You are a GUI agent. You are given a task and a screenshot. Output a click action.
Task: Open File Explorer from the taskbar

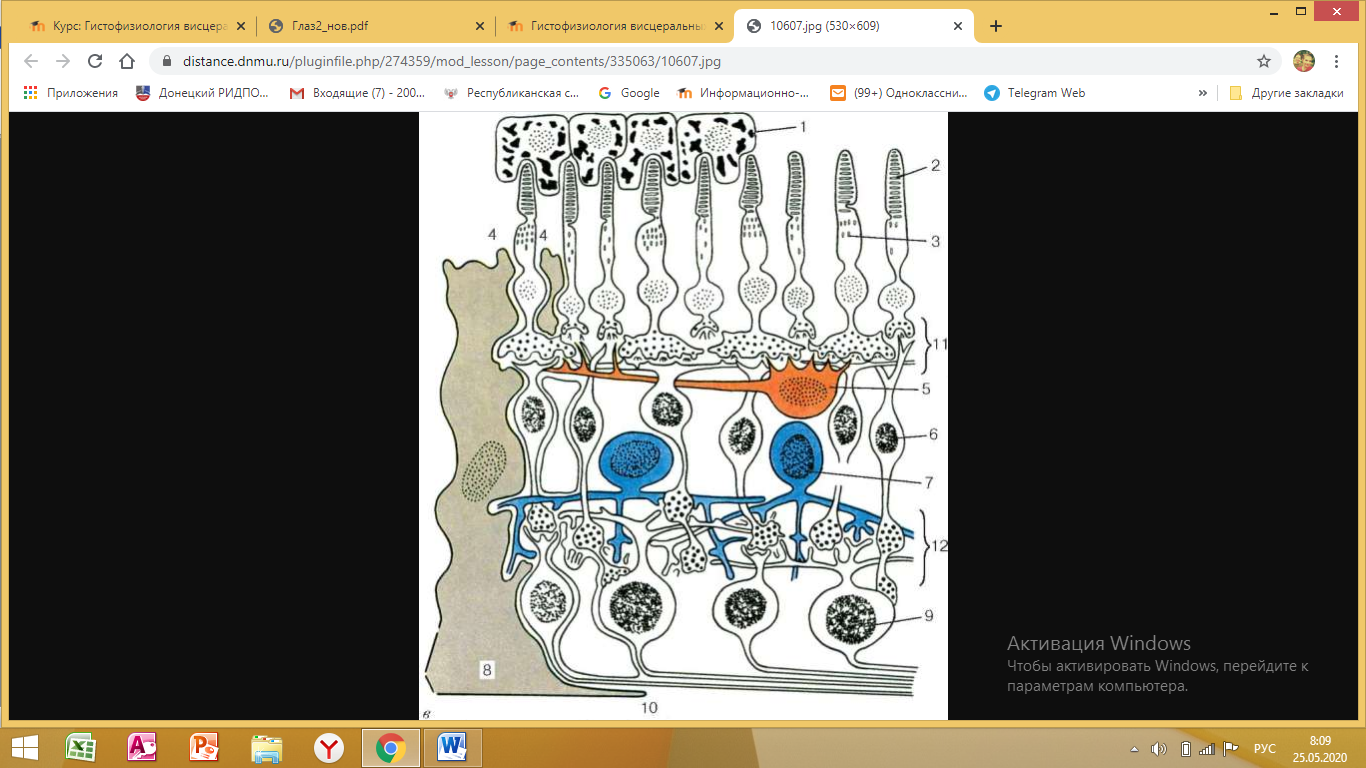(x=266, y=747)
